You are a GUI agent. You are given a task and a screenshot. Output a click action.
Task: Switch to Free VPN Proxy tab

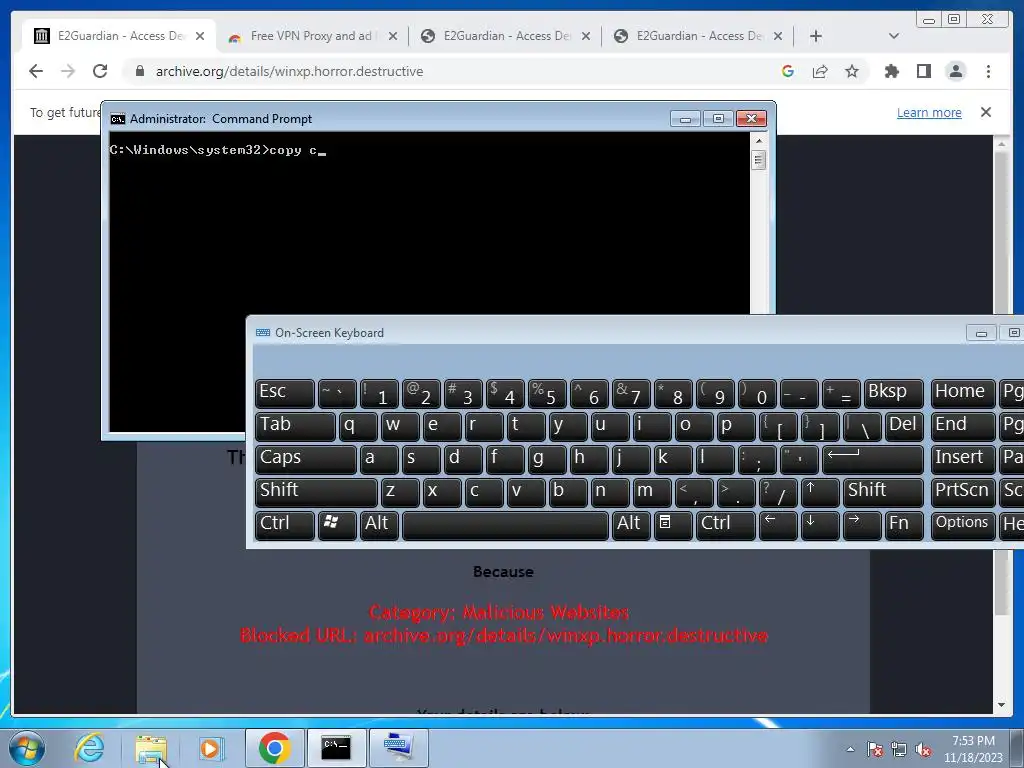coord(311,36)
